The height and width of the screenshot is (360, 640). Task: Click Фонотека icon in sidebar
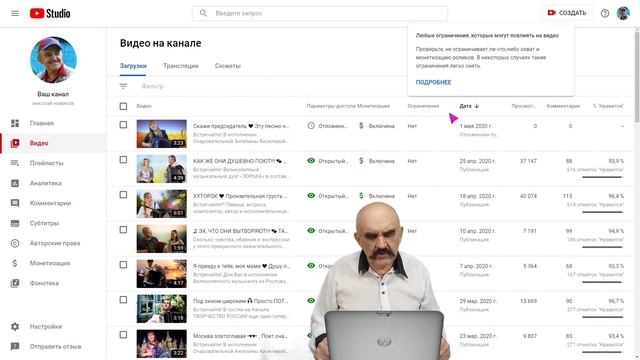tap(15, 283)
